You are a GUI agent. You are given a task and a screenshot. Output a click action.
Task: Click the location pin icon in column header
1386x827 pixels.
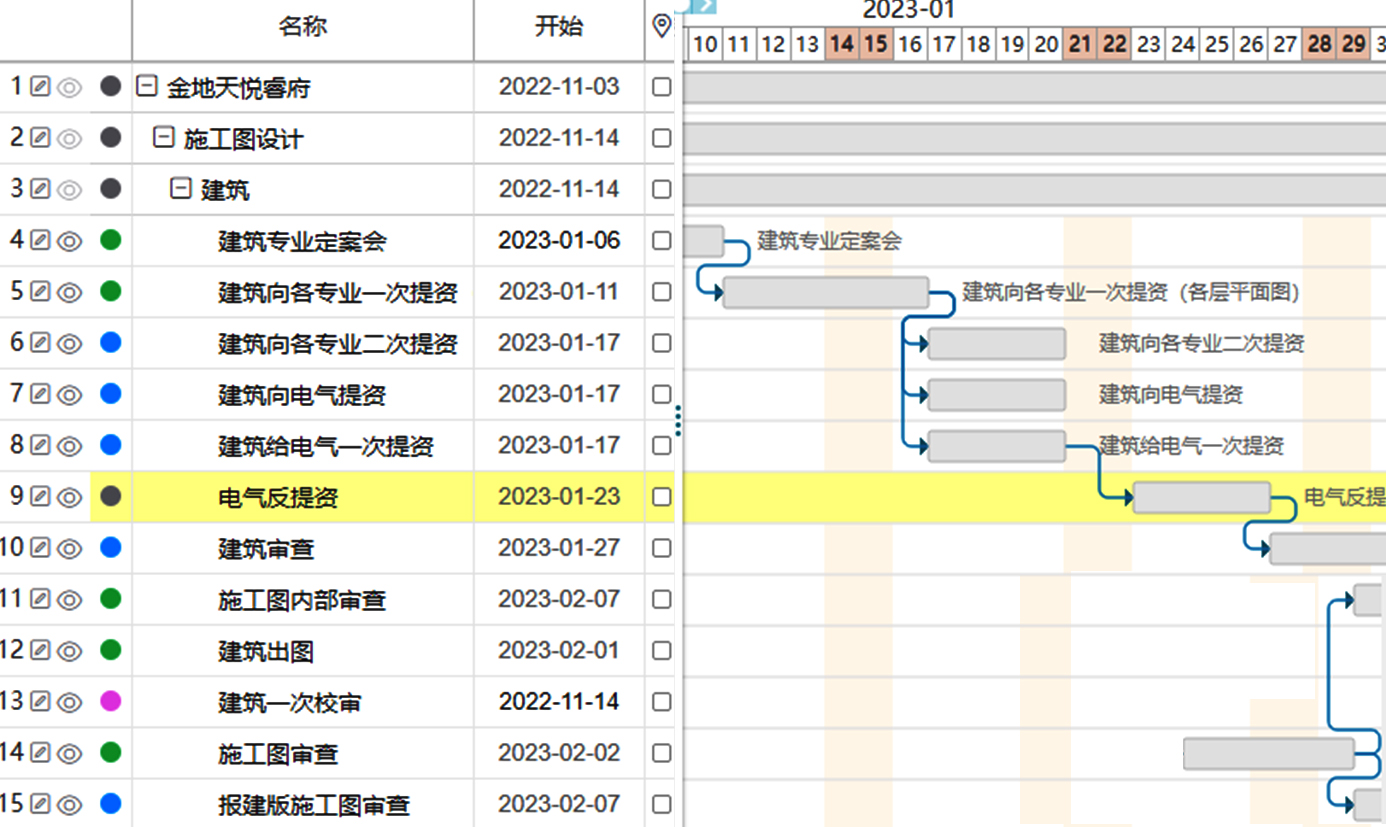tap(661, 26)
